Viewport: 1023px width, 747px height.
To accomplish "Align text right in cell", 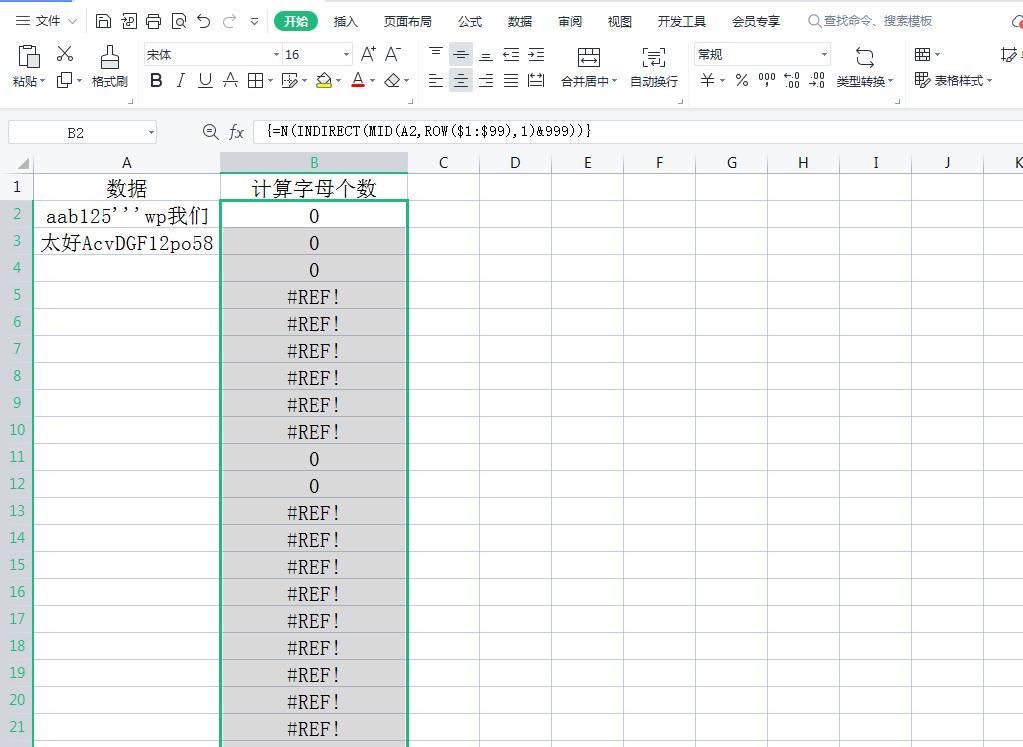I will 486,80.
